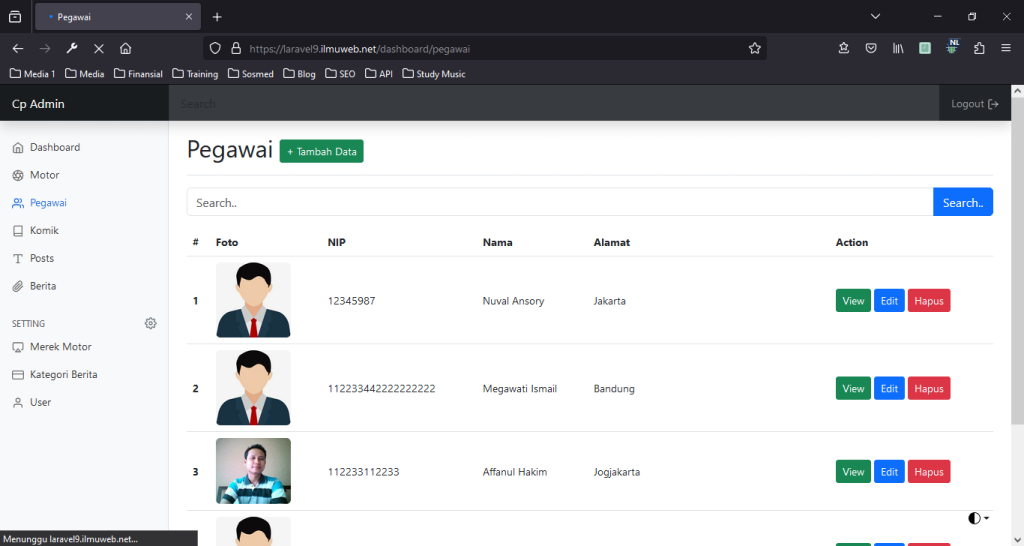Screen dimensions: 1024x546
Task: Click the settings gear icon beside SETTING
Action: [x=151, y=323]
